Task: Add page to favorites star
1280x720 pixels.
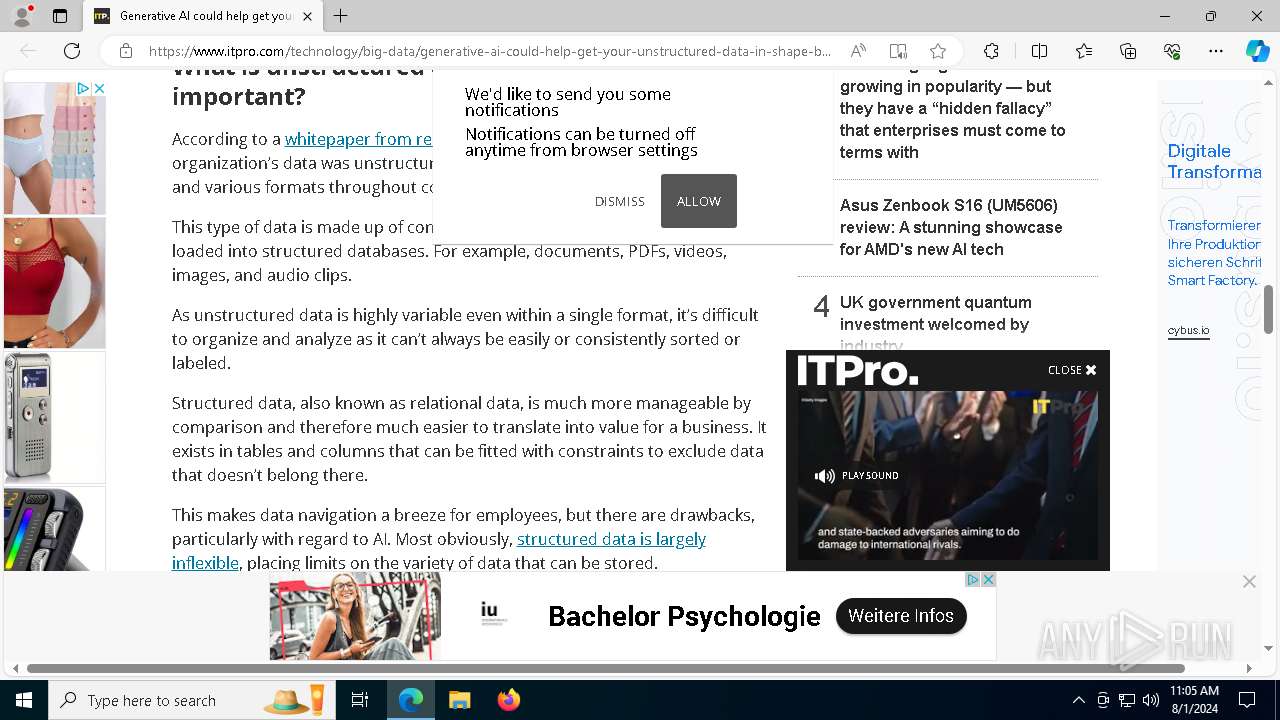Action: pyautogui.click(x=938, y=51)
